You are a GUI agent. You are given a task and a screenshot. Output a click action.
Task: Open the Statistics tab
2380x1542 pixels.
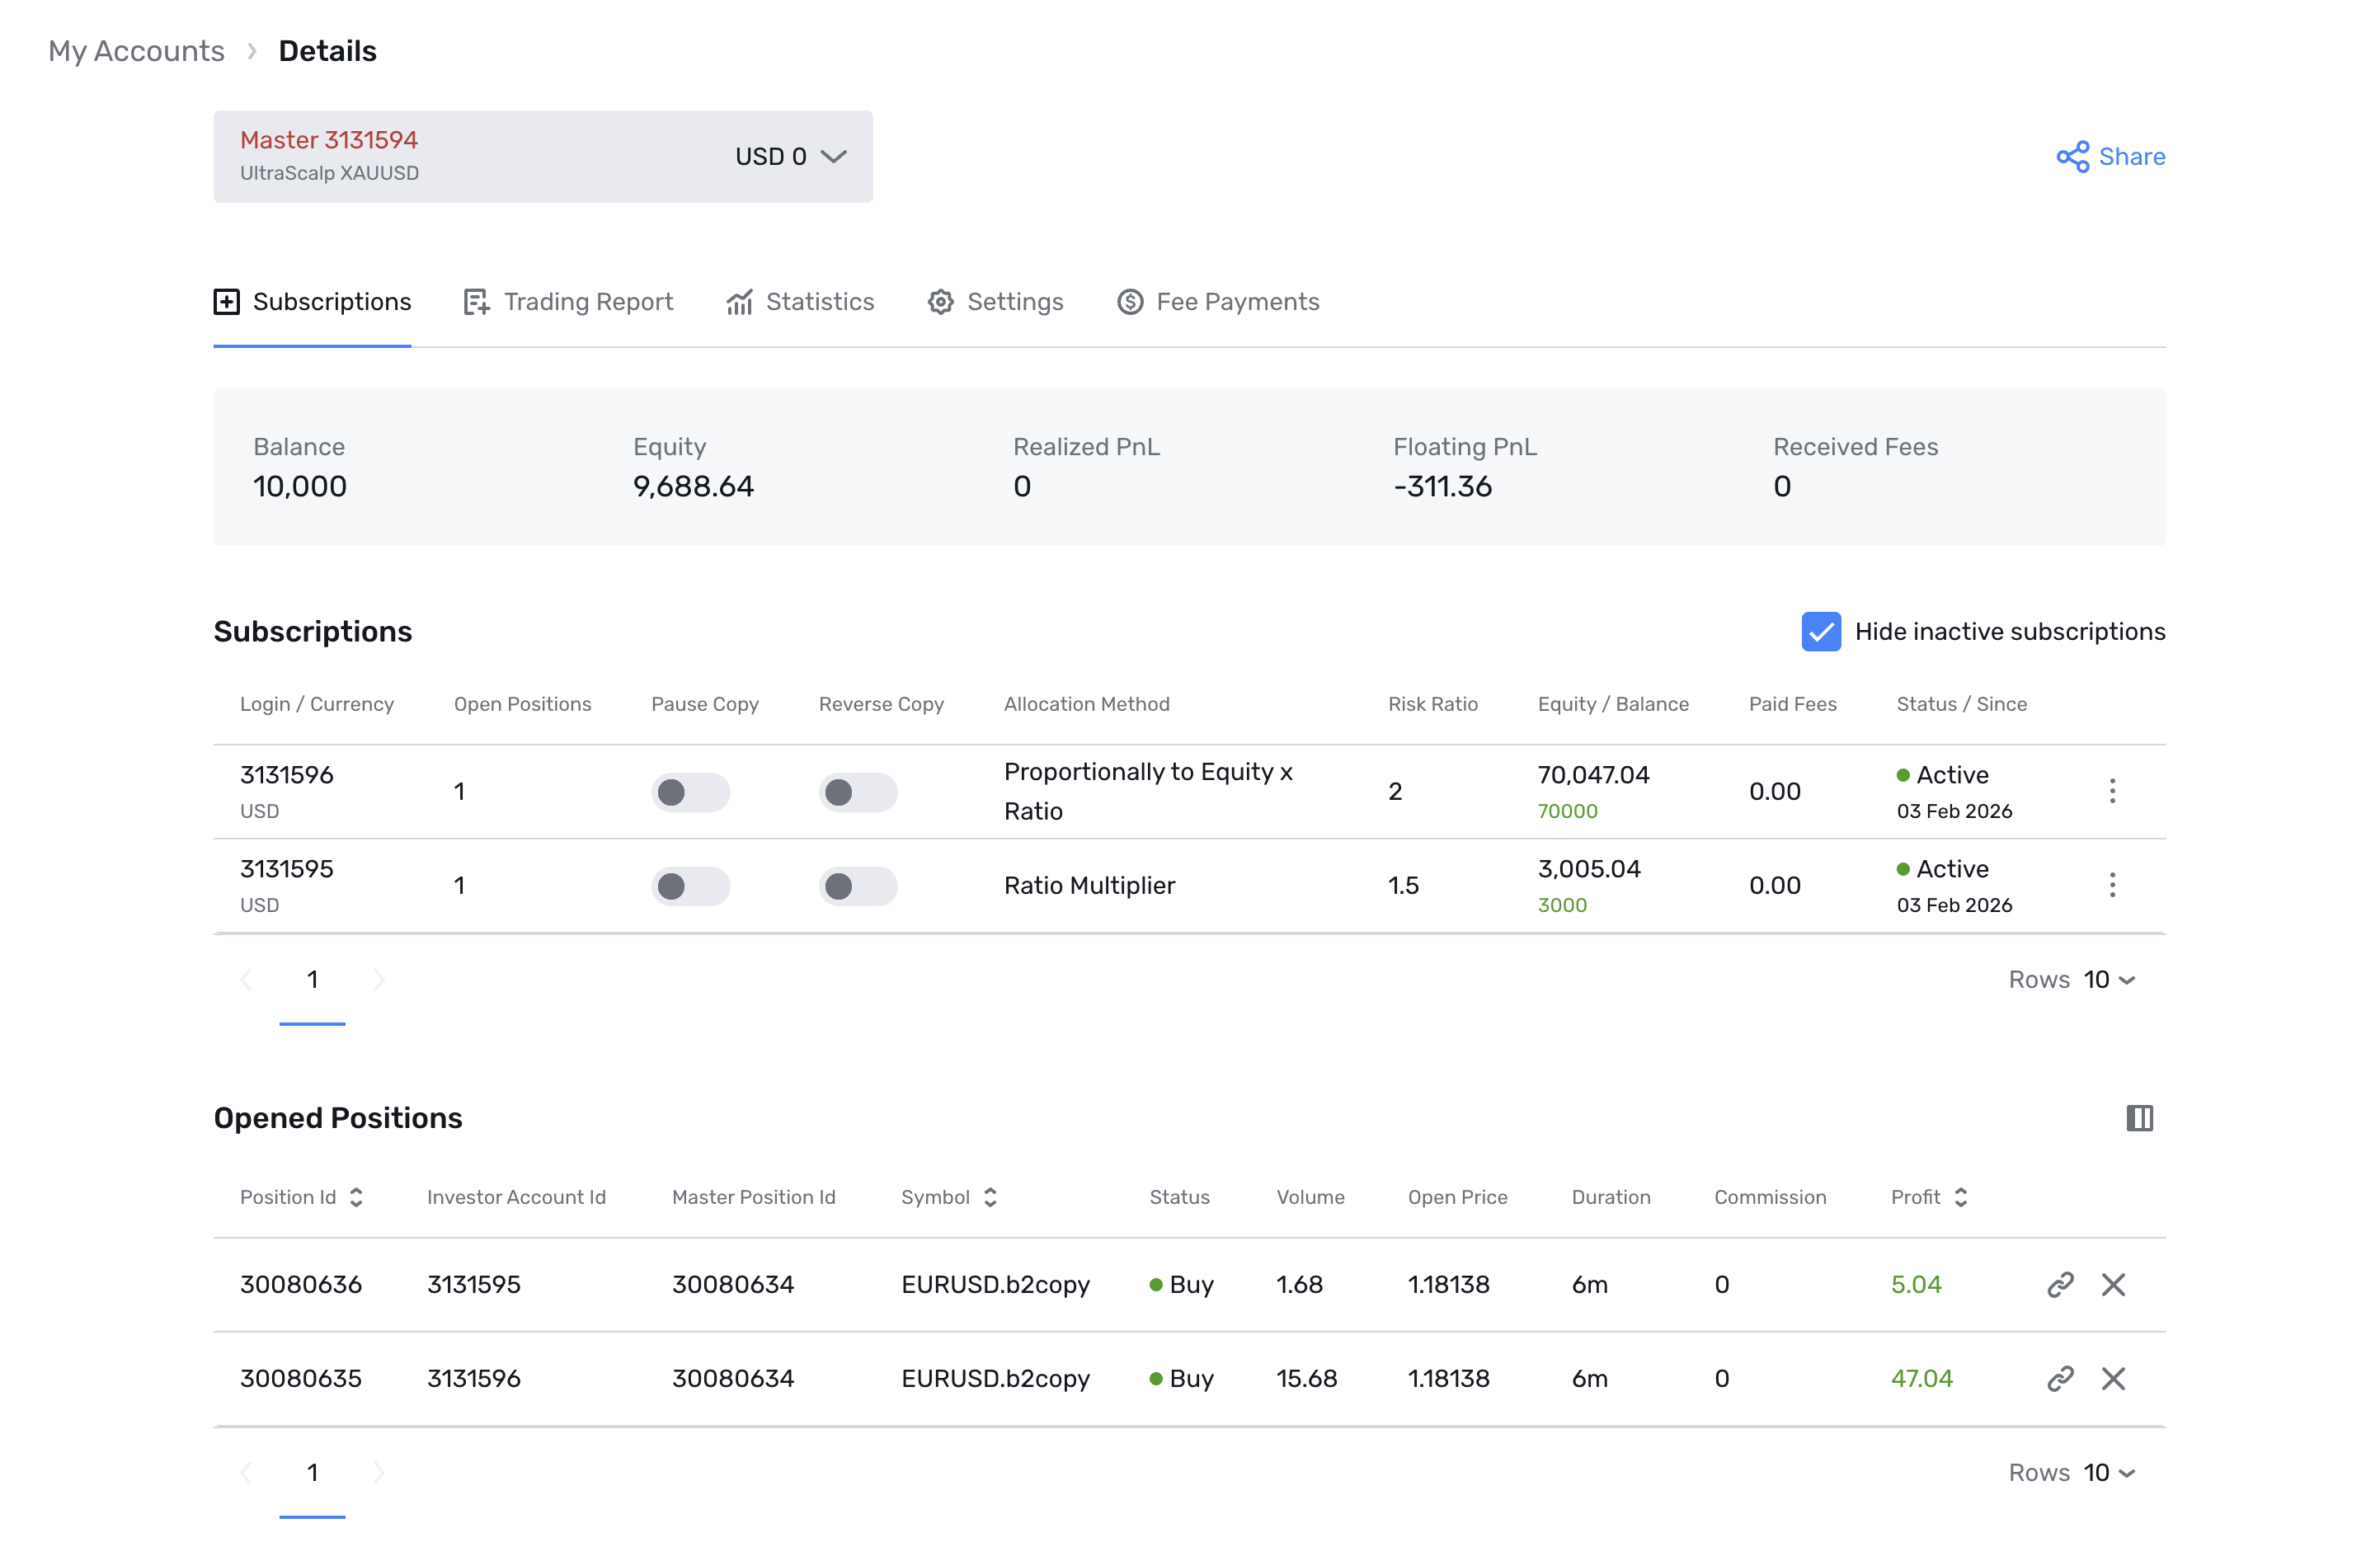pos(800,302)
